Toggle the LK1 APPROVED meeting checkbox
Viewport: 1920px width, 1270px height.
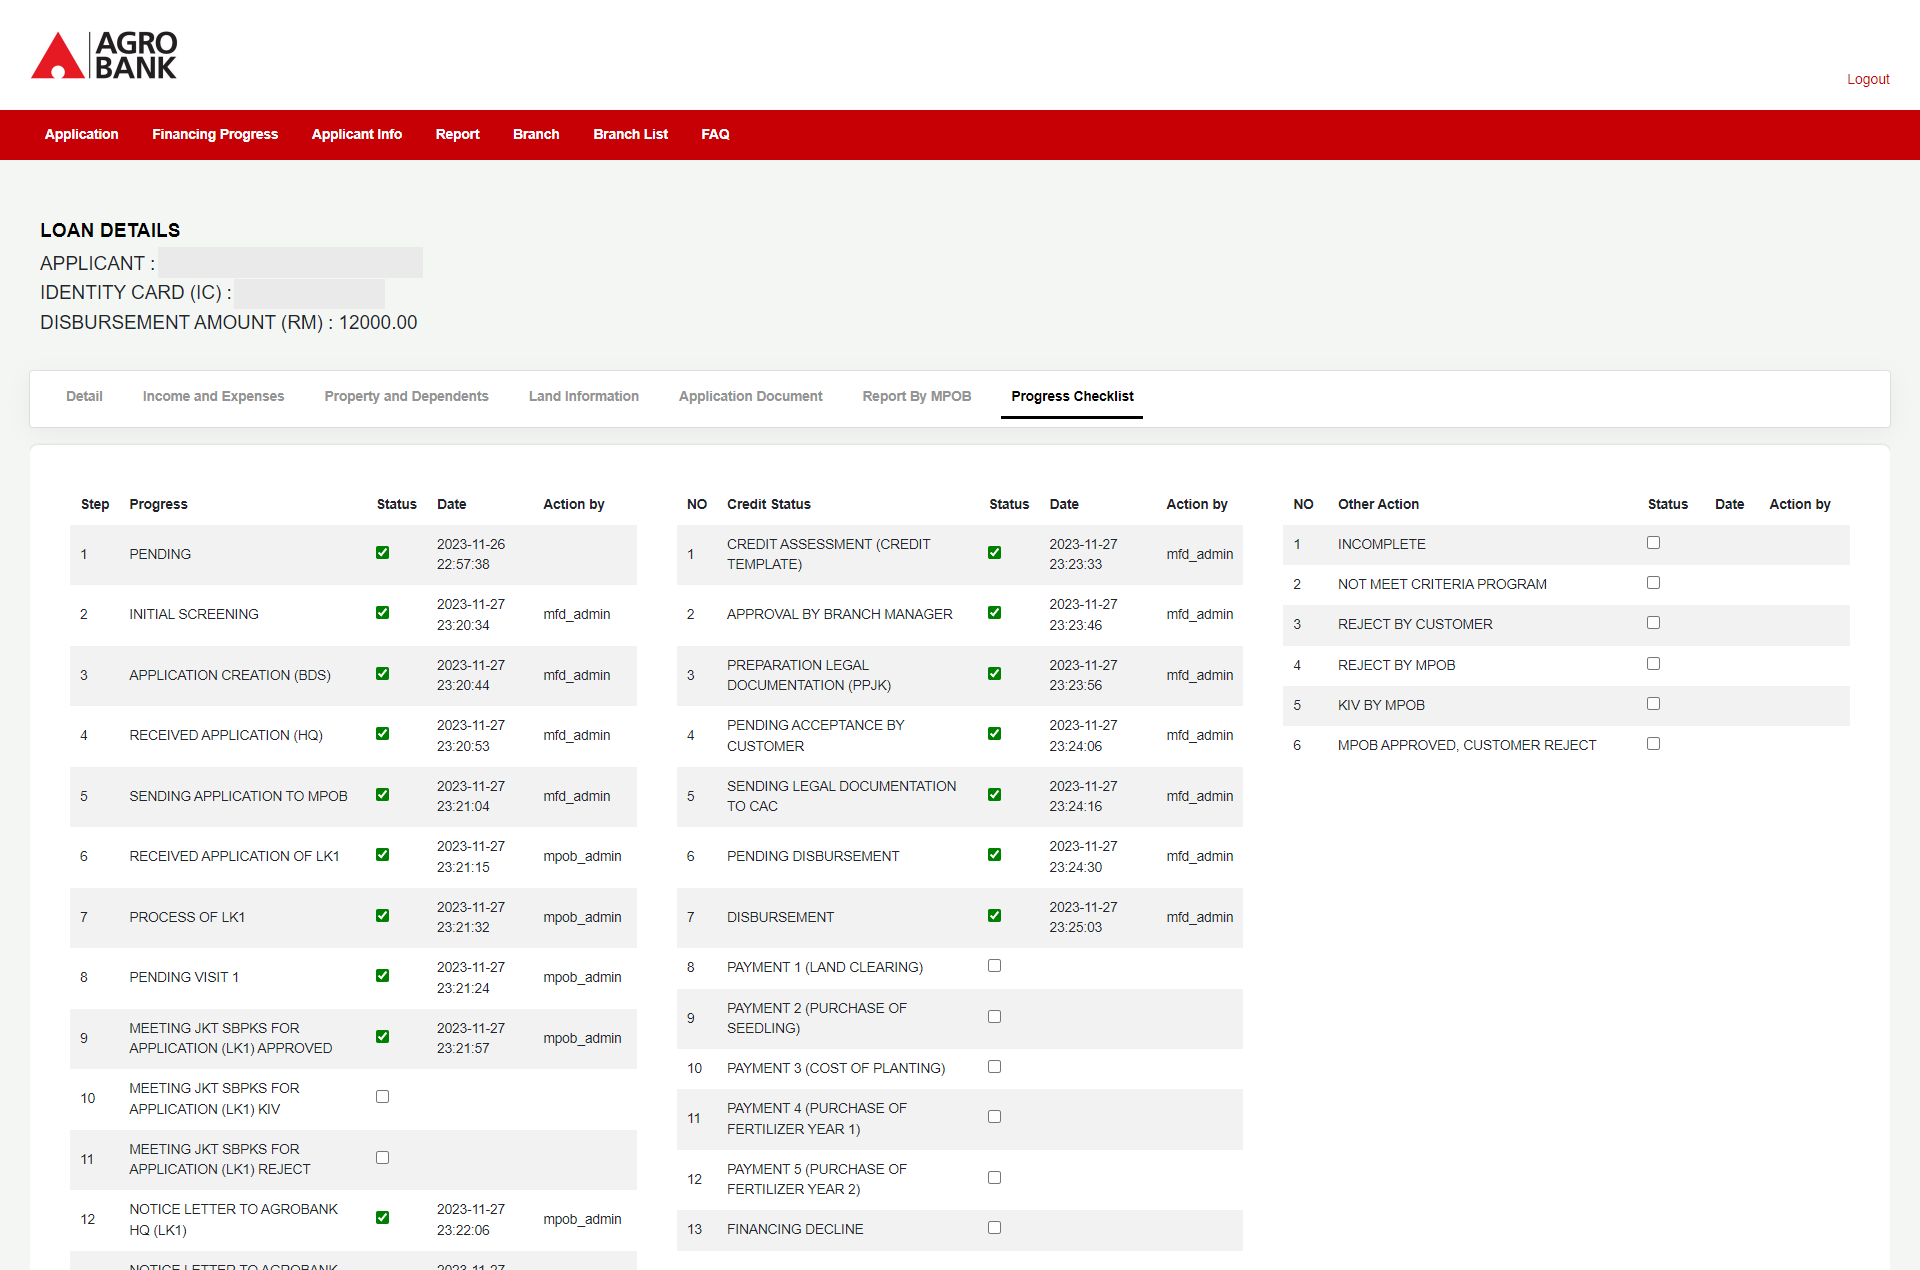[382, 1037]
